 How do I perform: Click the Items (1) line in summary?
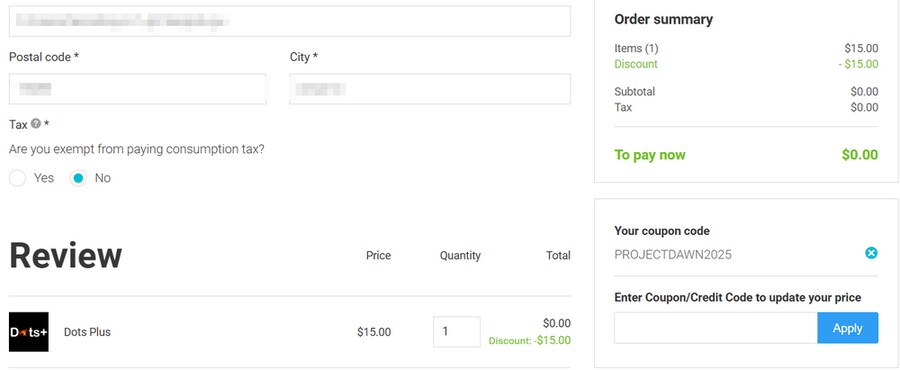[746, 48]
